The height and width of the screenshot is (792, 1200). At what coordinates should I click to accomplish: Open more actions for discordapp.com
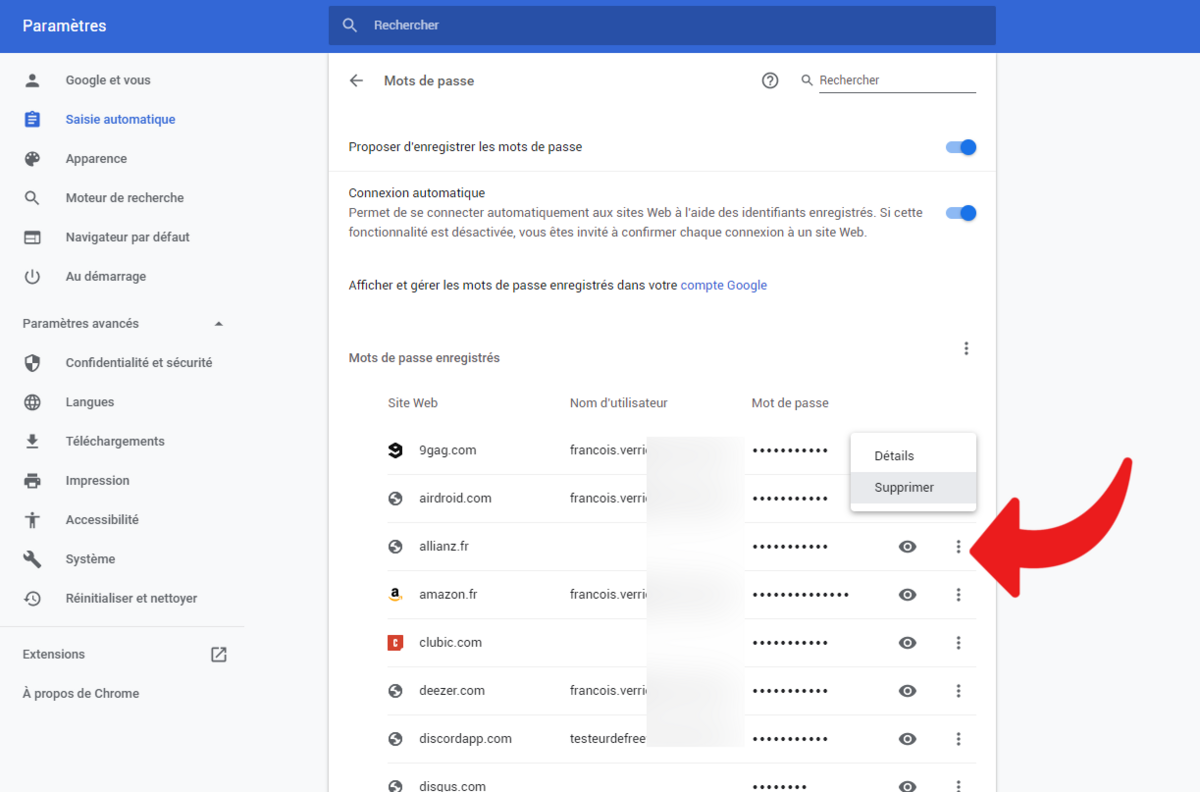click(958, 739)
